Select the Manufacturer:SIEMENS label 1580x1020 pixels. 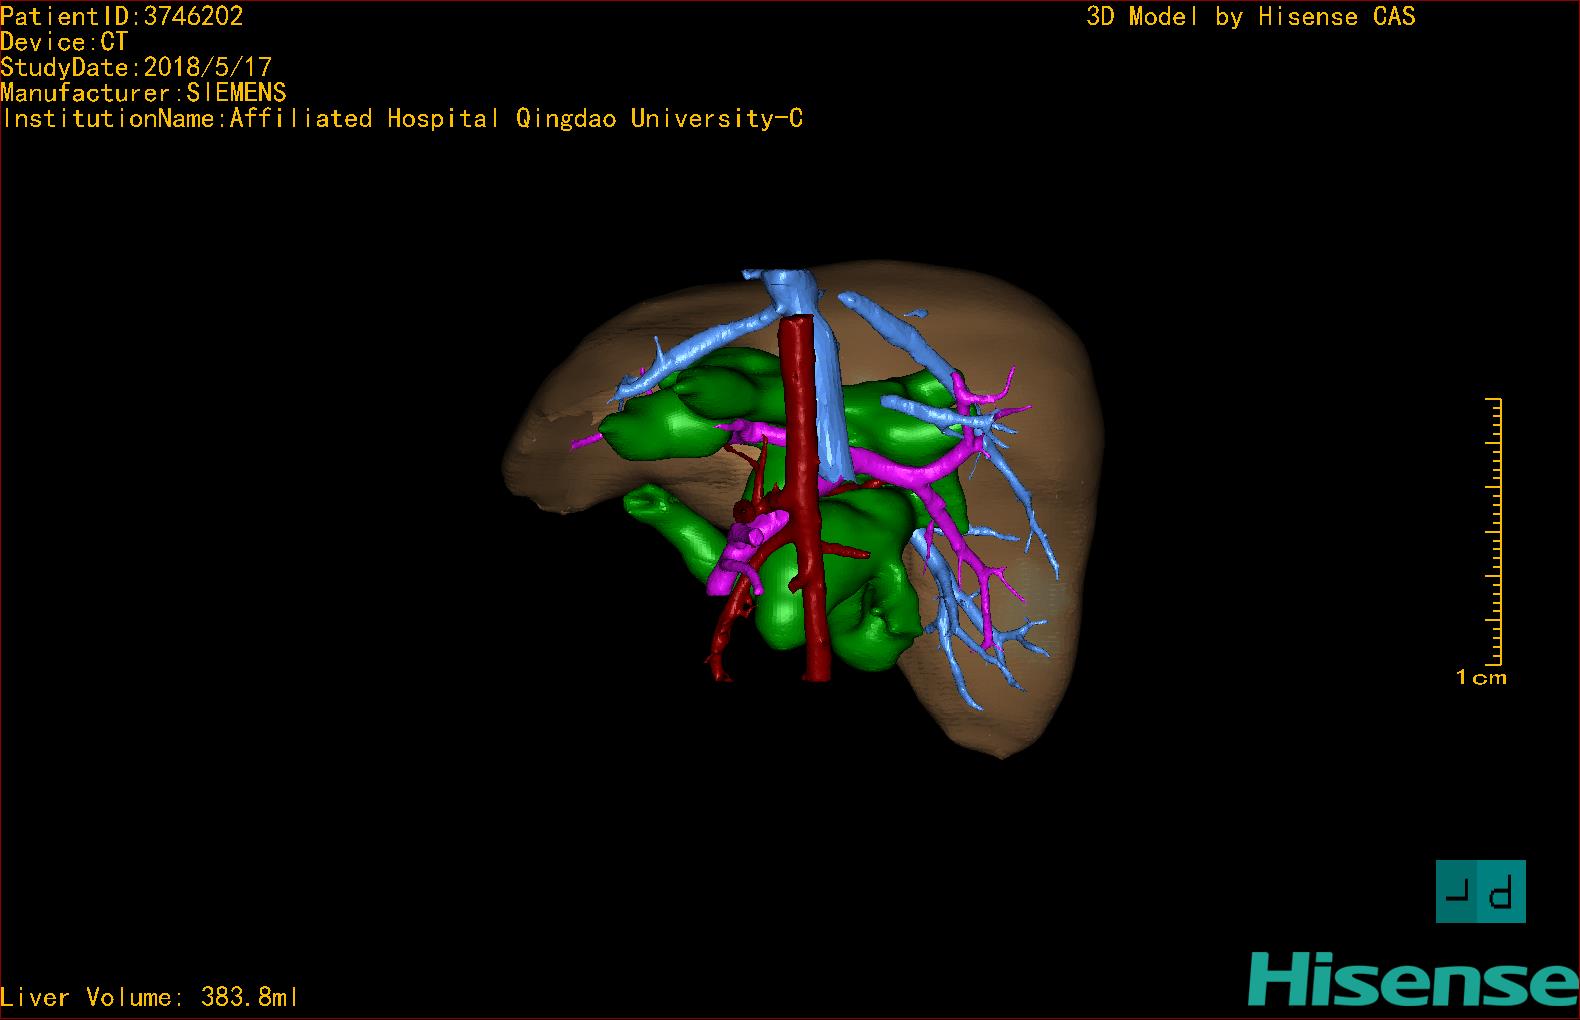143,93
